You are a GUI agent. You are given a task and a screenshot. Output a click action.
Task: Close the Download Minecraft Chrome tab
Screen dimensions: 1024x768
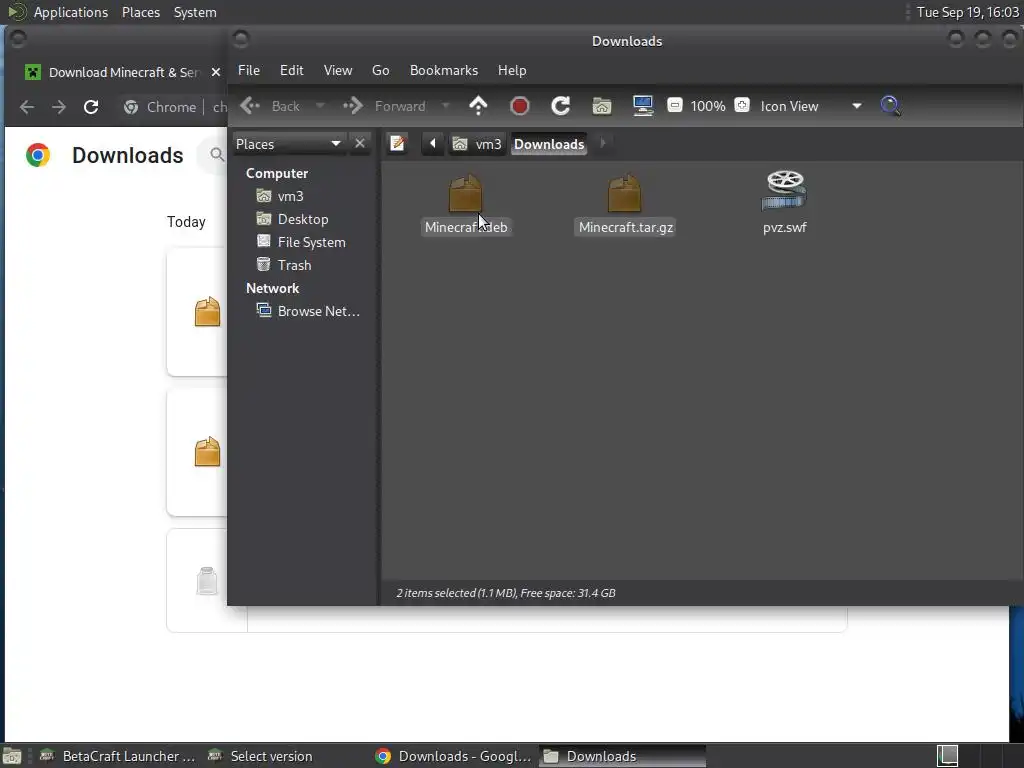[216, 72]
